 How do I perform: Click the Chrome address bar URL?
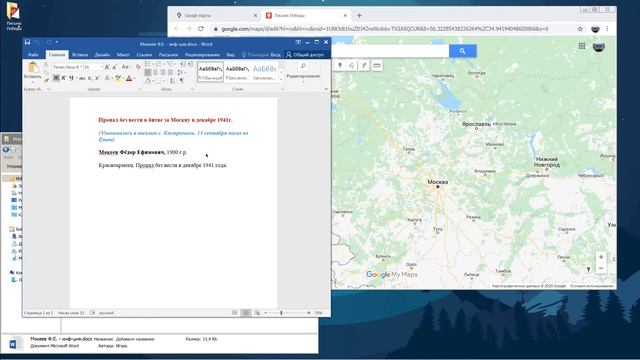pos(384,29)
